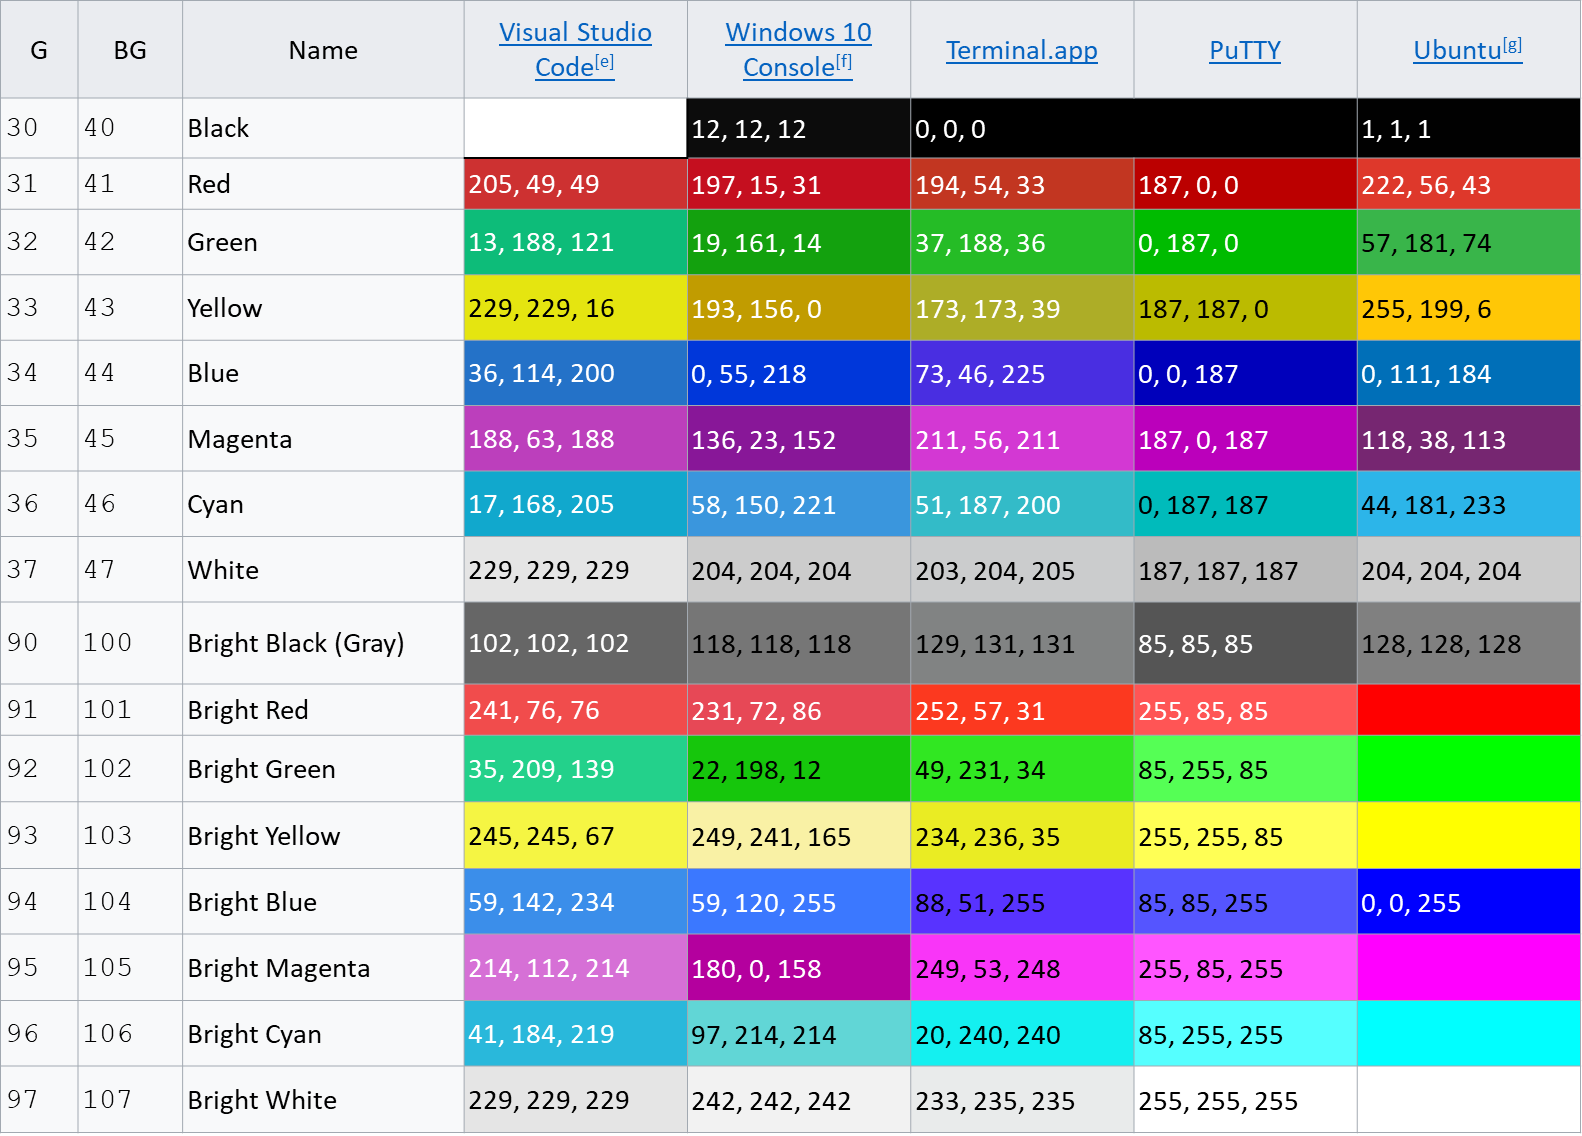Click the VS Code Green swatch 13, 188, 121
Viewport: 1582px width, 1136px height.
click(575, 242)
